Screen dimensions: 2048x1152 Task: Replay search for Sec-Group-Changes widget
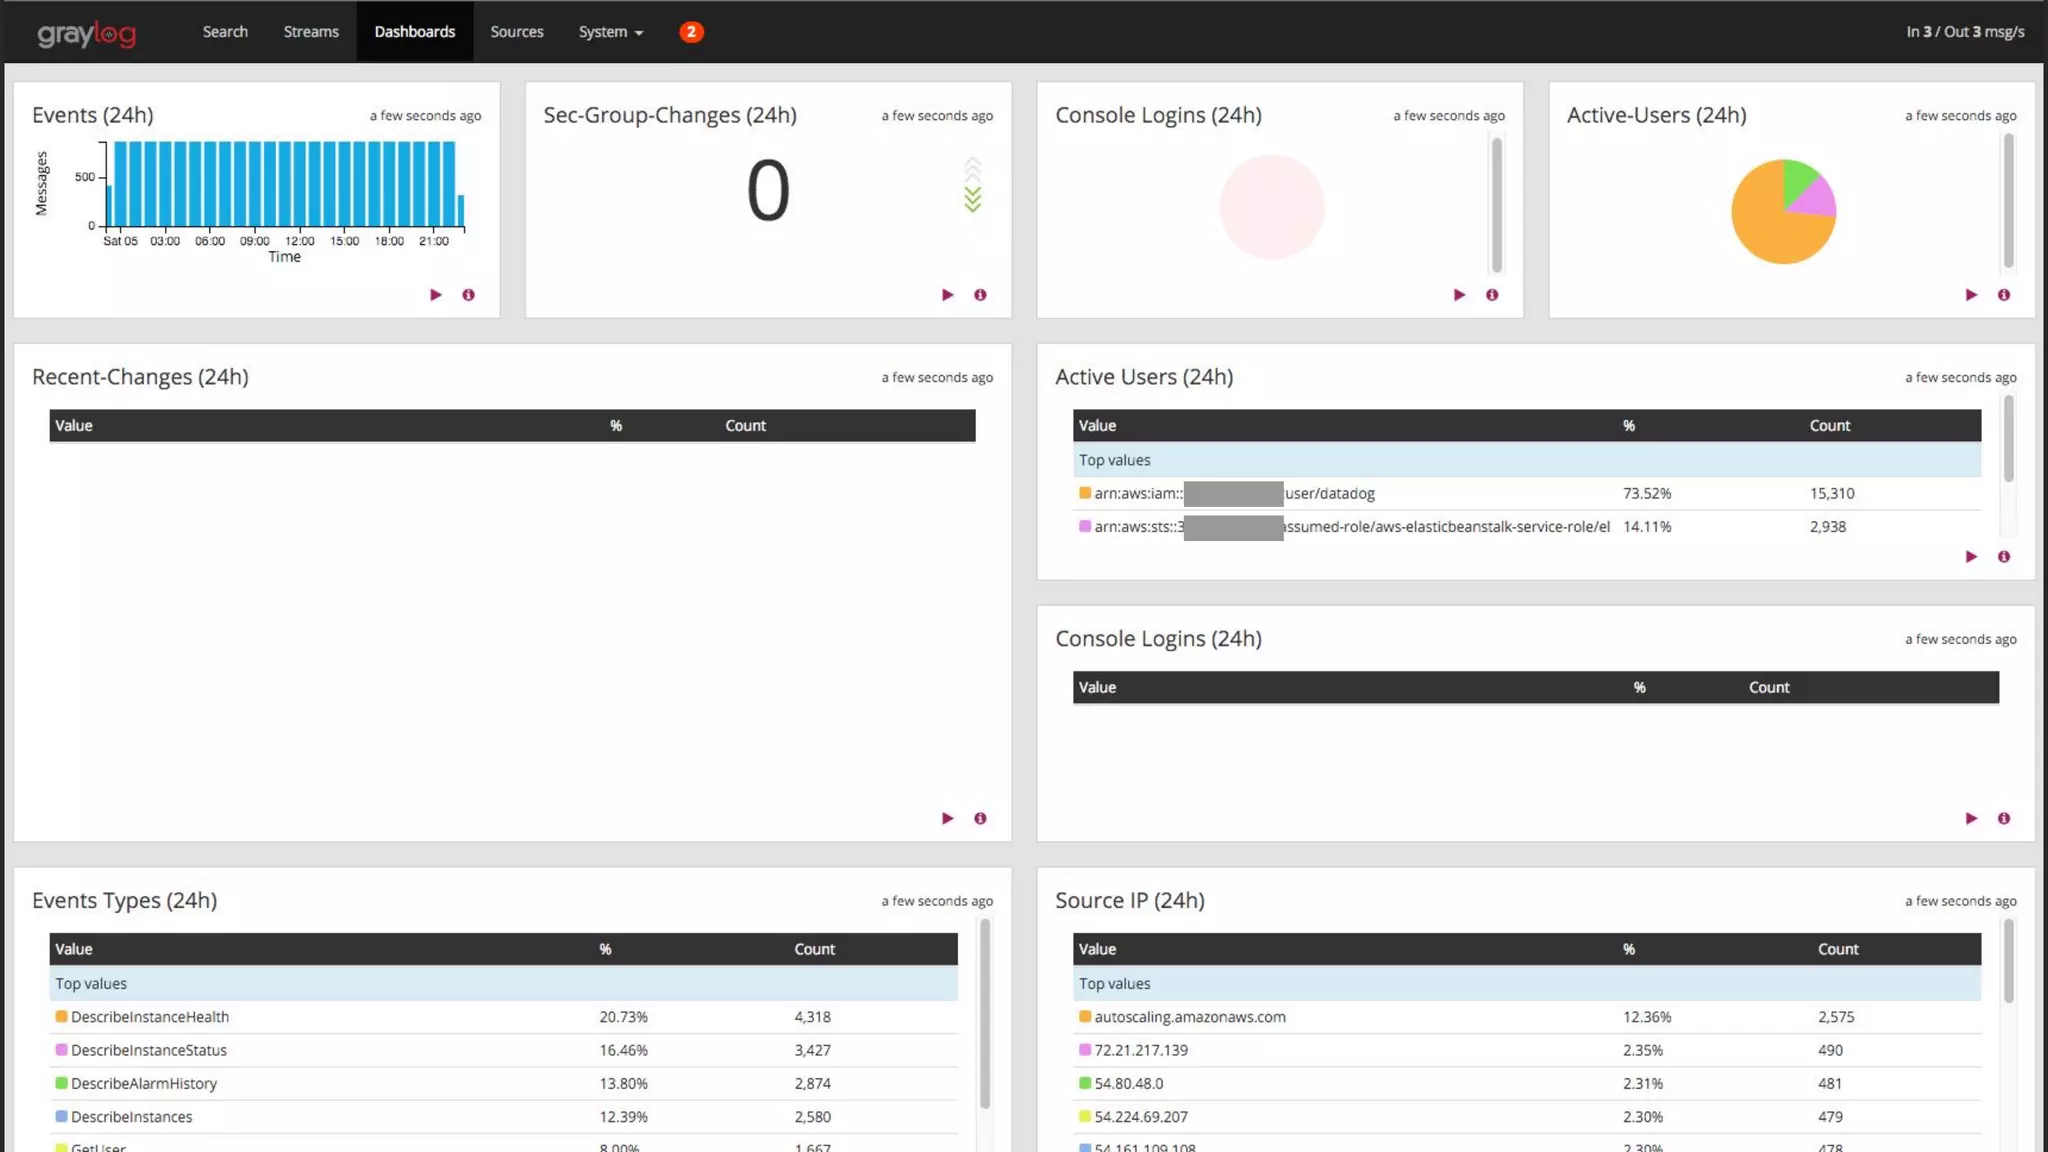tap(948, 295)
